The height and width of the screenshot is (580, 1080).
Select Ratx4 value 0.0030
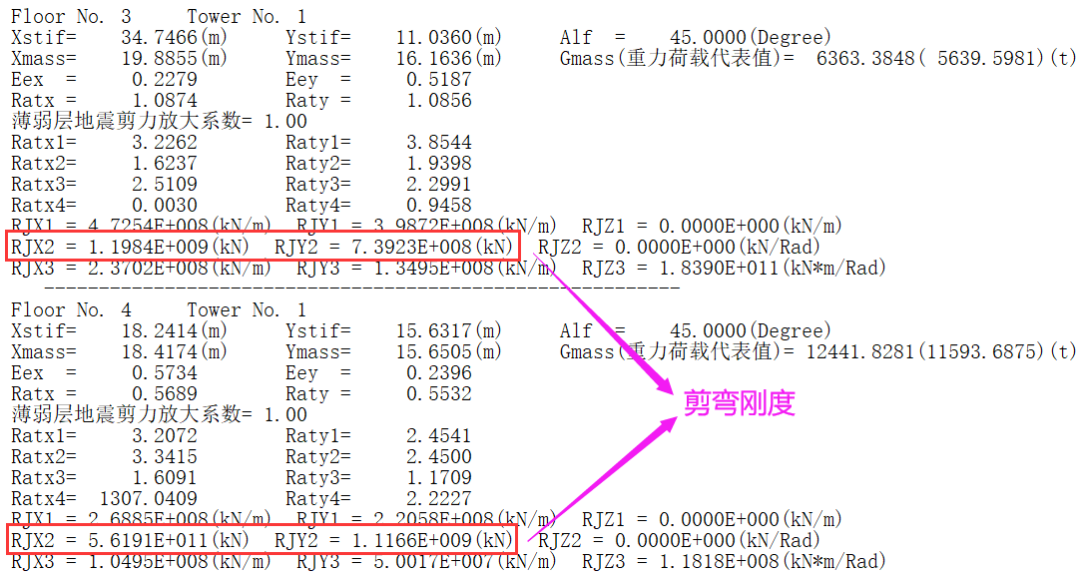pos(165,205)
